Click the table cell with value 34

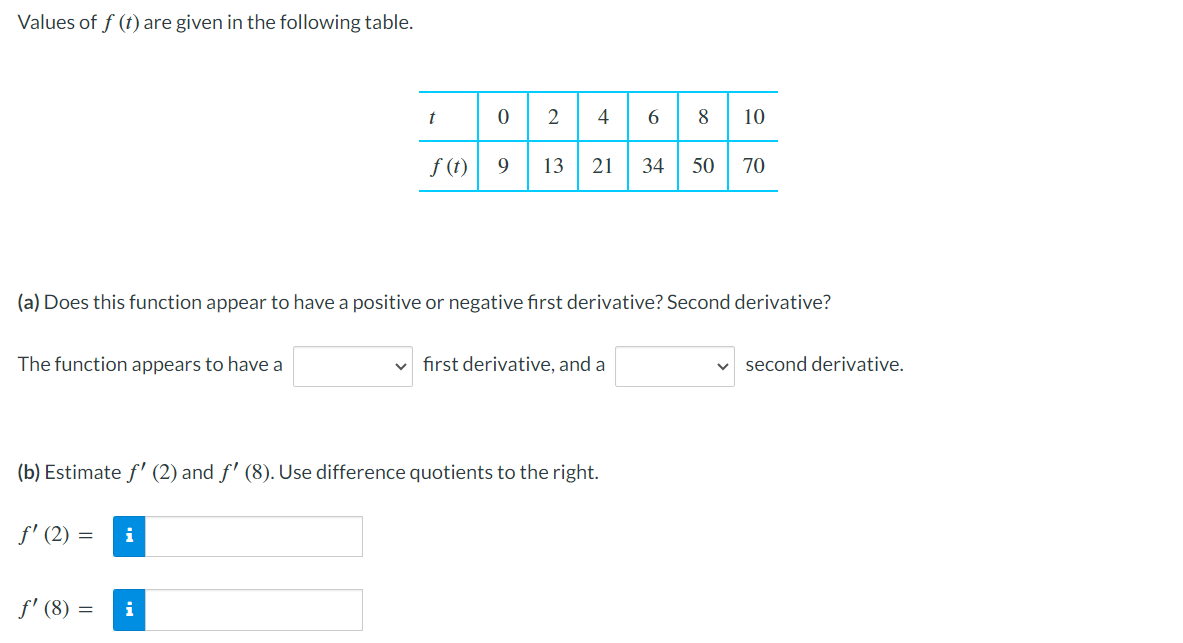[653, 166]
